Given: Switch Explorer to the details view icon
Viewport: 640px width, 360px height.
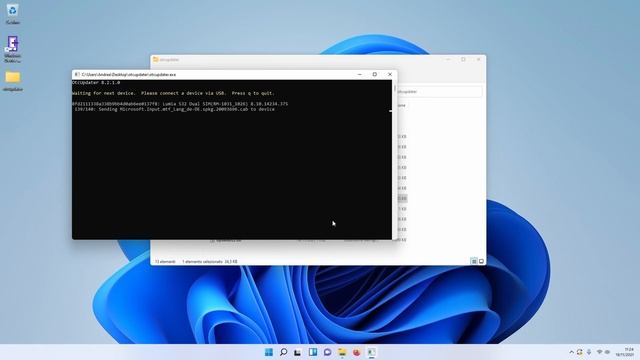Looking at the screenshot, I should (474, 261).
